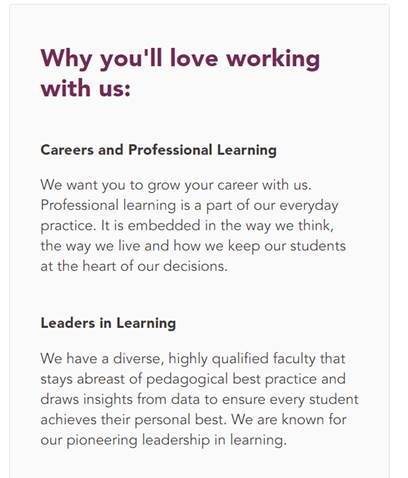Click the line "our pioneering leadership in learning."
Screen dimensions: 408x478
[x=164, y=440]
